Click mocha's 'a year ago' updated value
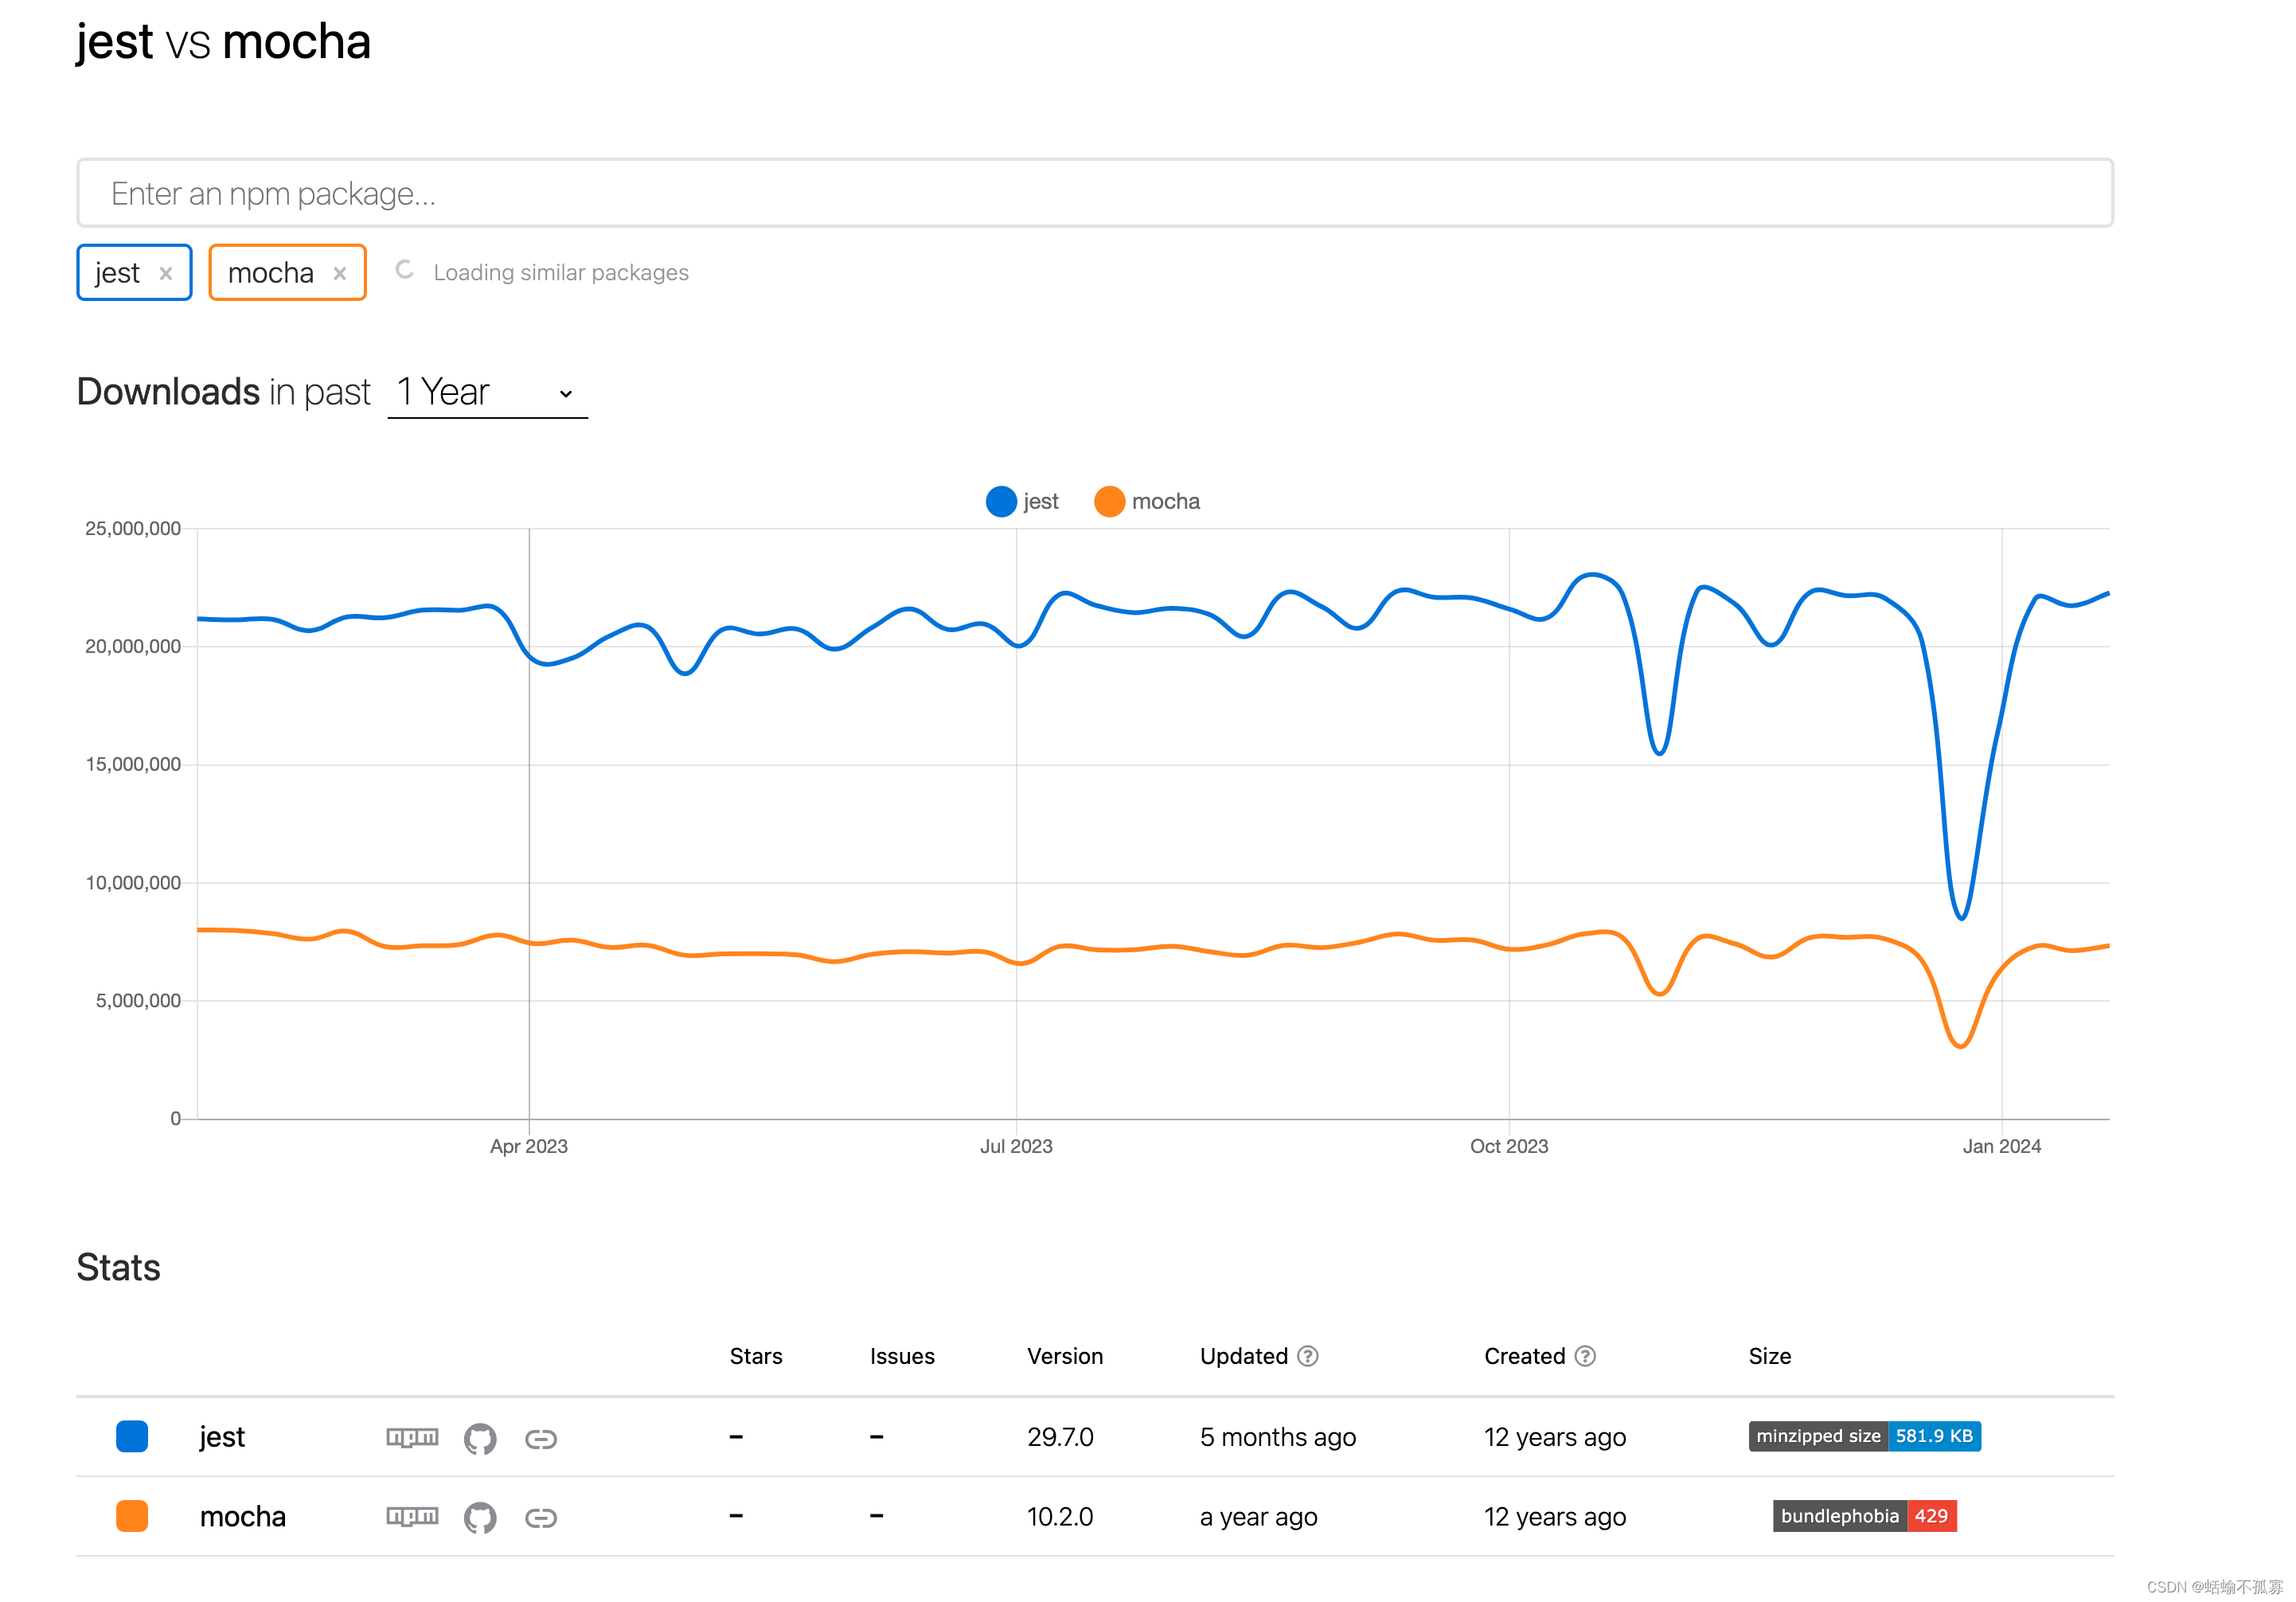Image resolution: width=2296 pixels, height=1602 pixels. (1258, 1517)
